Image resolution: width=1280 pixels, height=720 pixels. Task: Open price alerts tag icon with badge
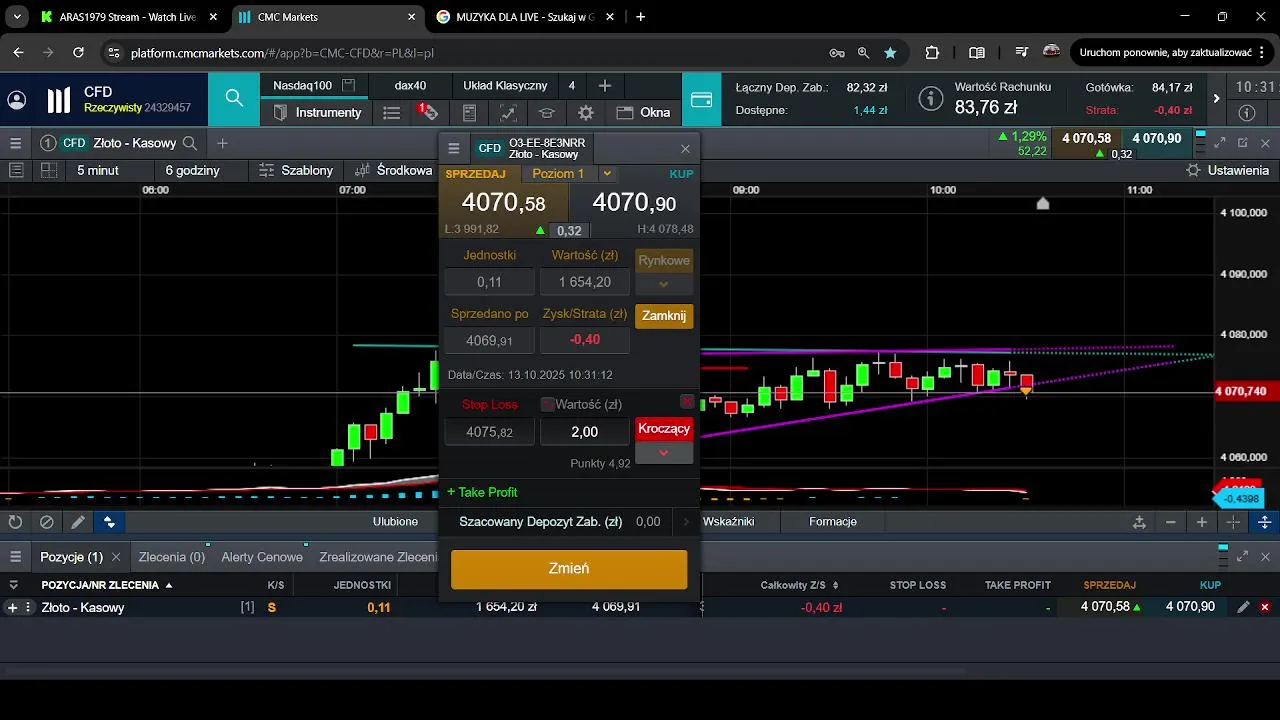click(428, 112)
